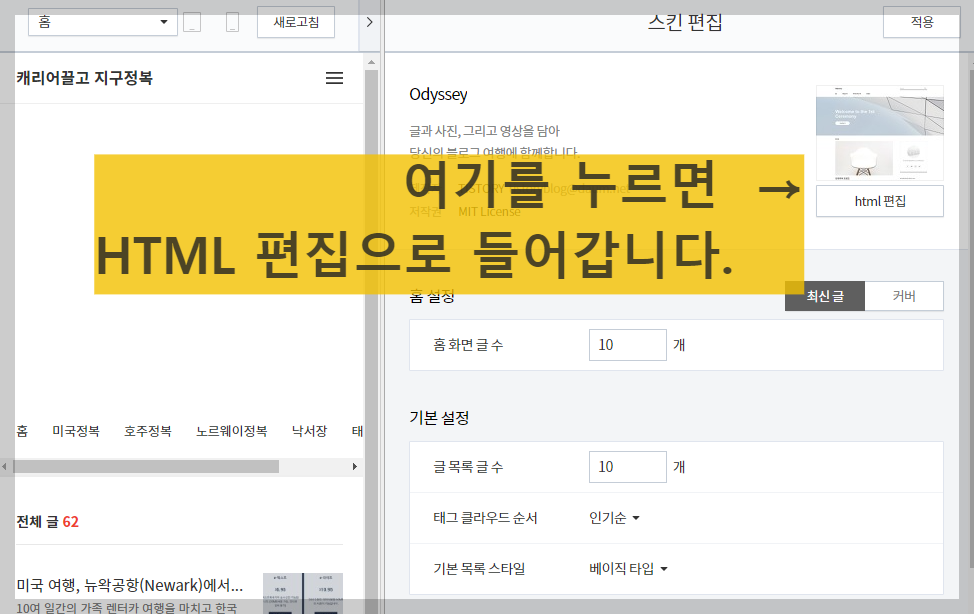Screen dimensions: 974x614
Task: Click the preview horizontal scrollbar thumb
Action: click(146, 467)
